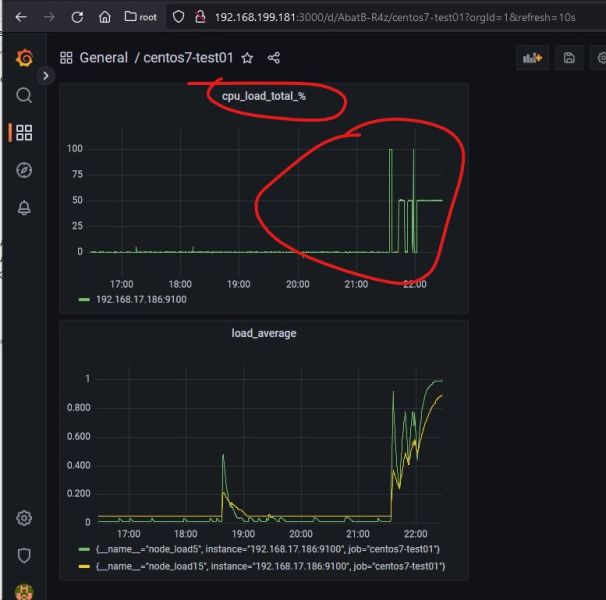Click yellow color swatch of node_load15 legend
Screen dimensions: 606x600
pyautogui.click(x=84, y=566)
